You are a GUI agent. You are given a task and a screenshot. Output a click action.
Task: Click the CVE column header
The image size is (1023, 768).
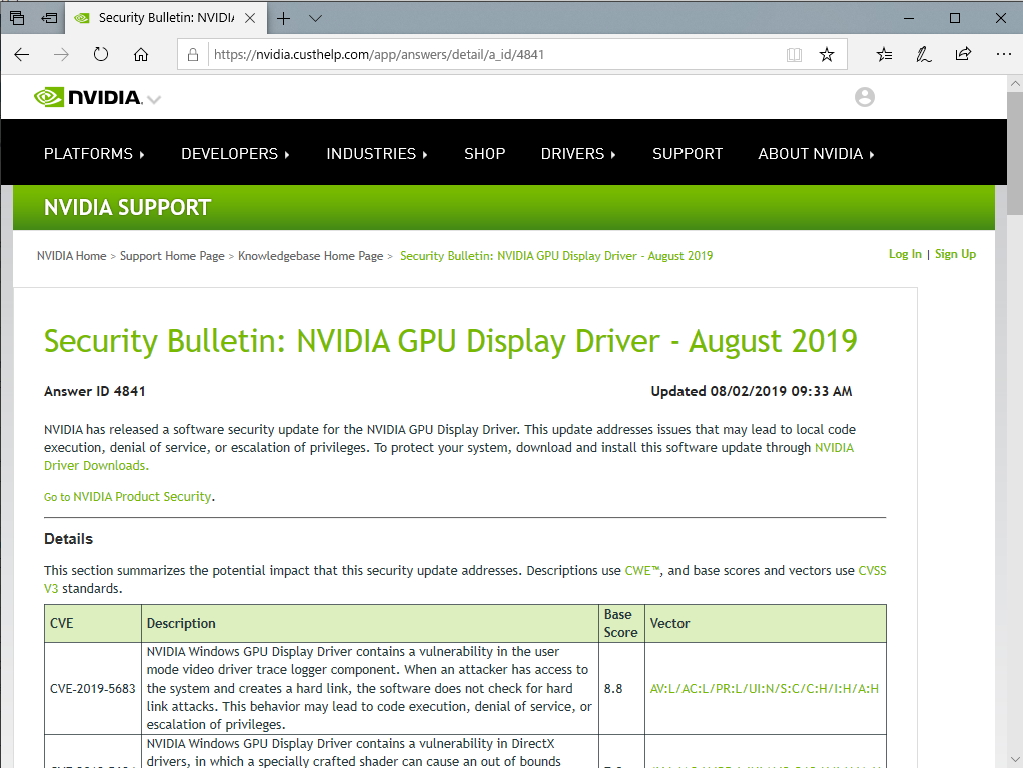[93, 624]
